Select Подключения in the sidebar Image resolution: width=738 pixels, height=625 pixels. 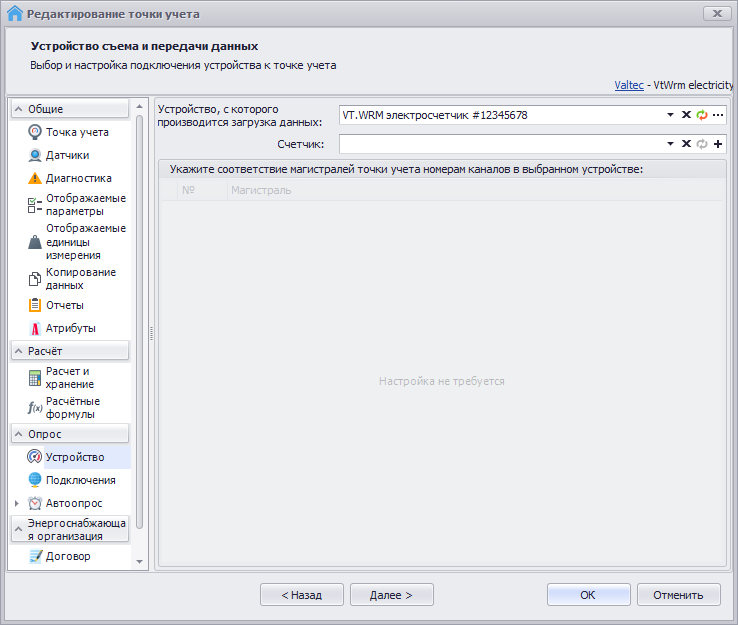click(80, 480)
